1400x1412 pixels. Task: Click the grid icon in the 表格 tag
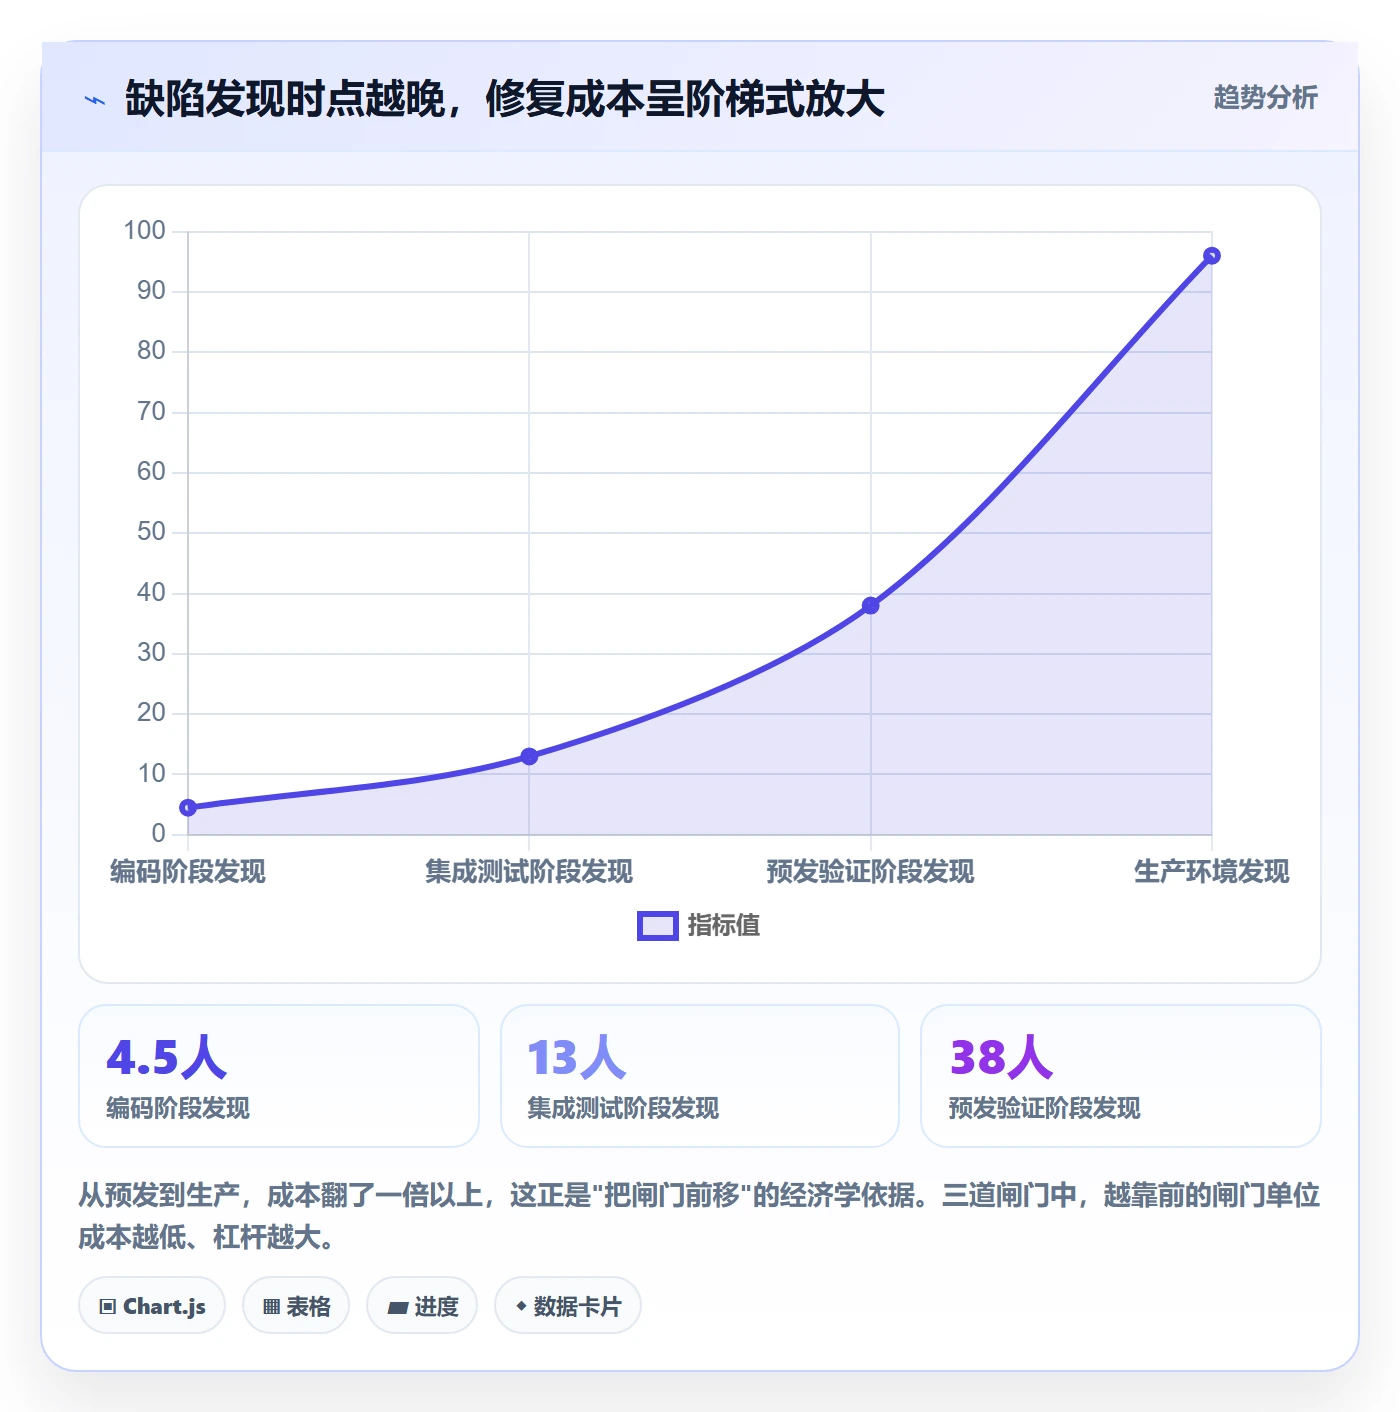tap(271, 1307)
